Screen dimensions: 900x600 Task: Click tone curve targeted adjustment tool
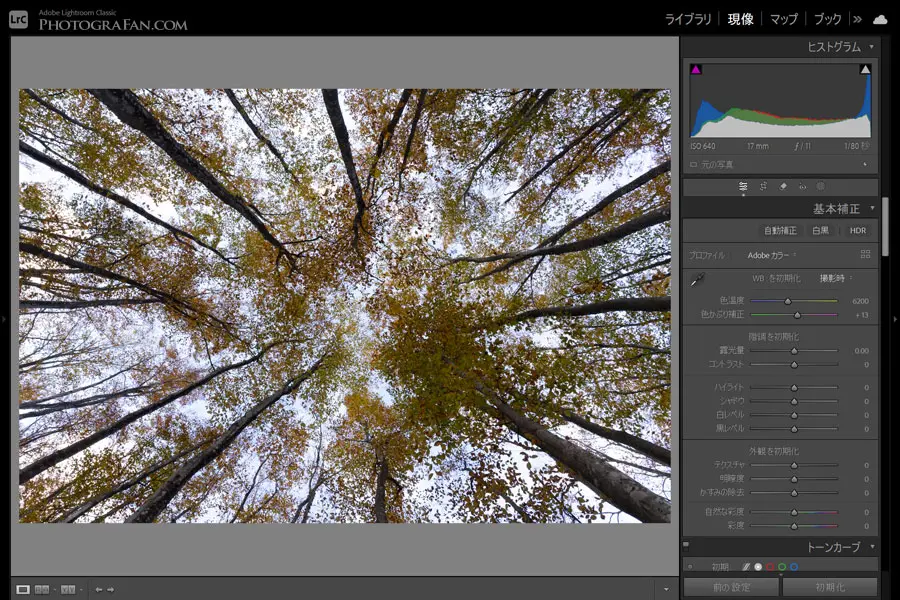click(690, 567)
